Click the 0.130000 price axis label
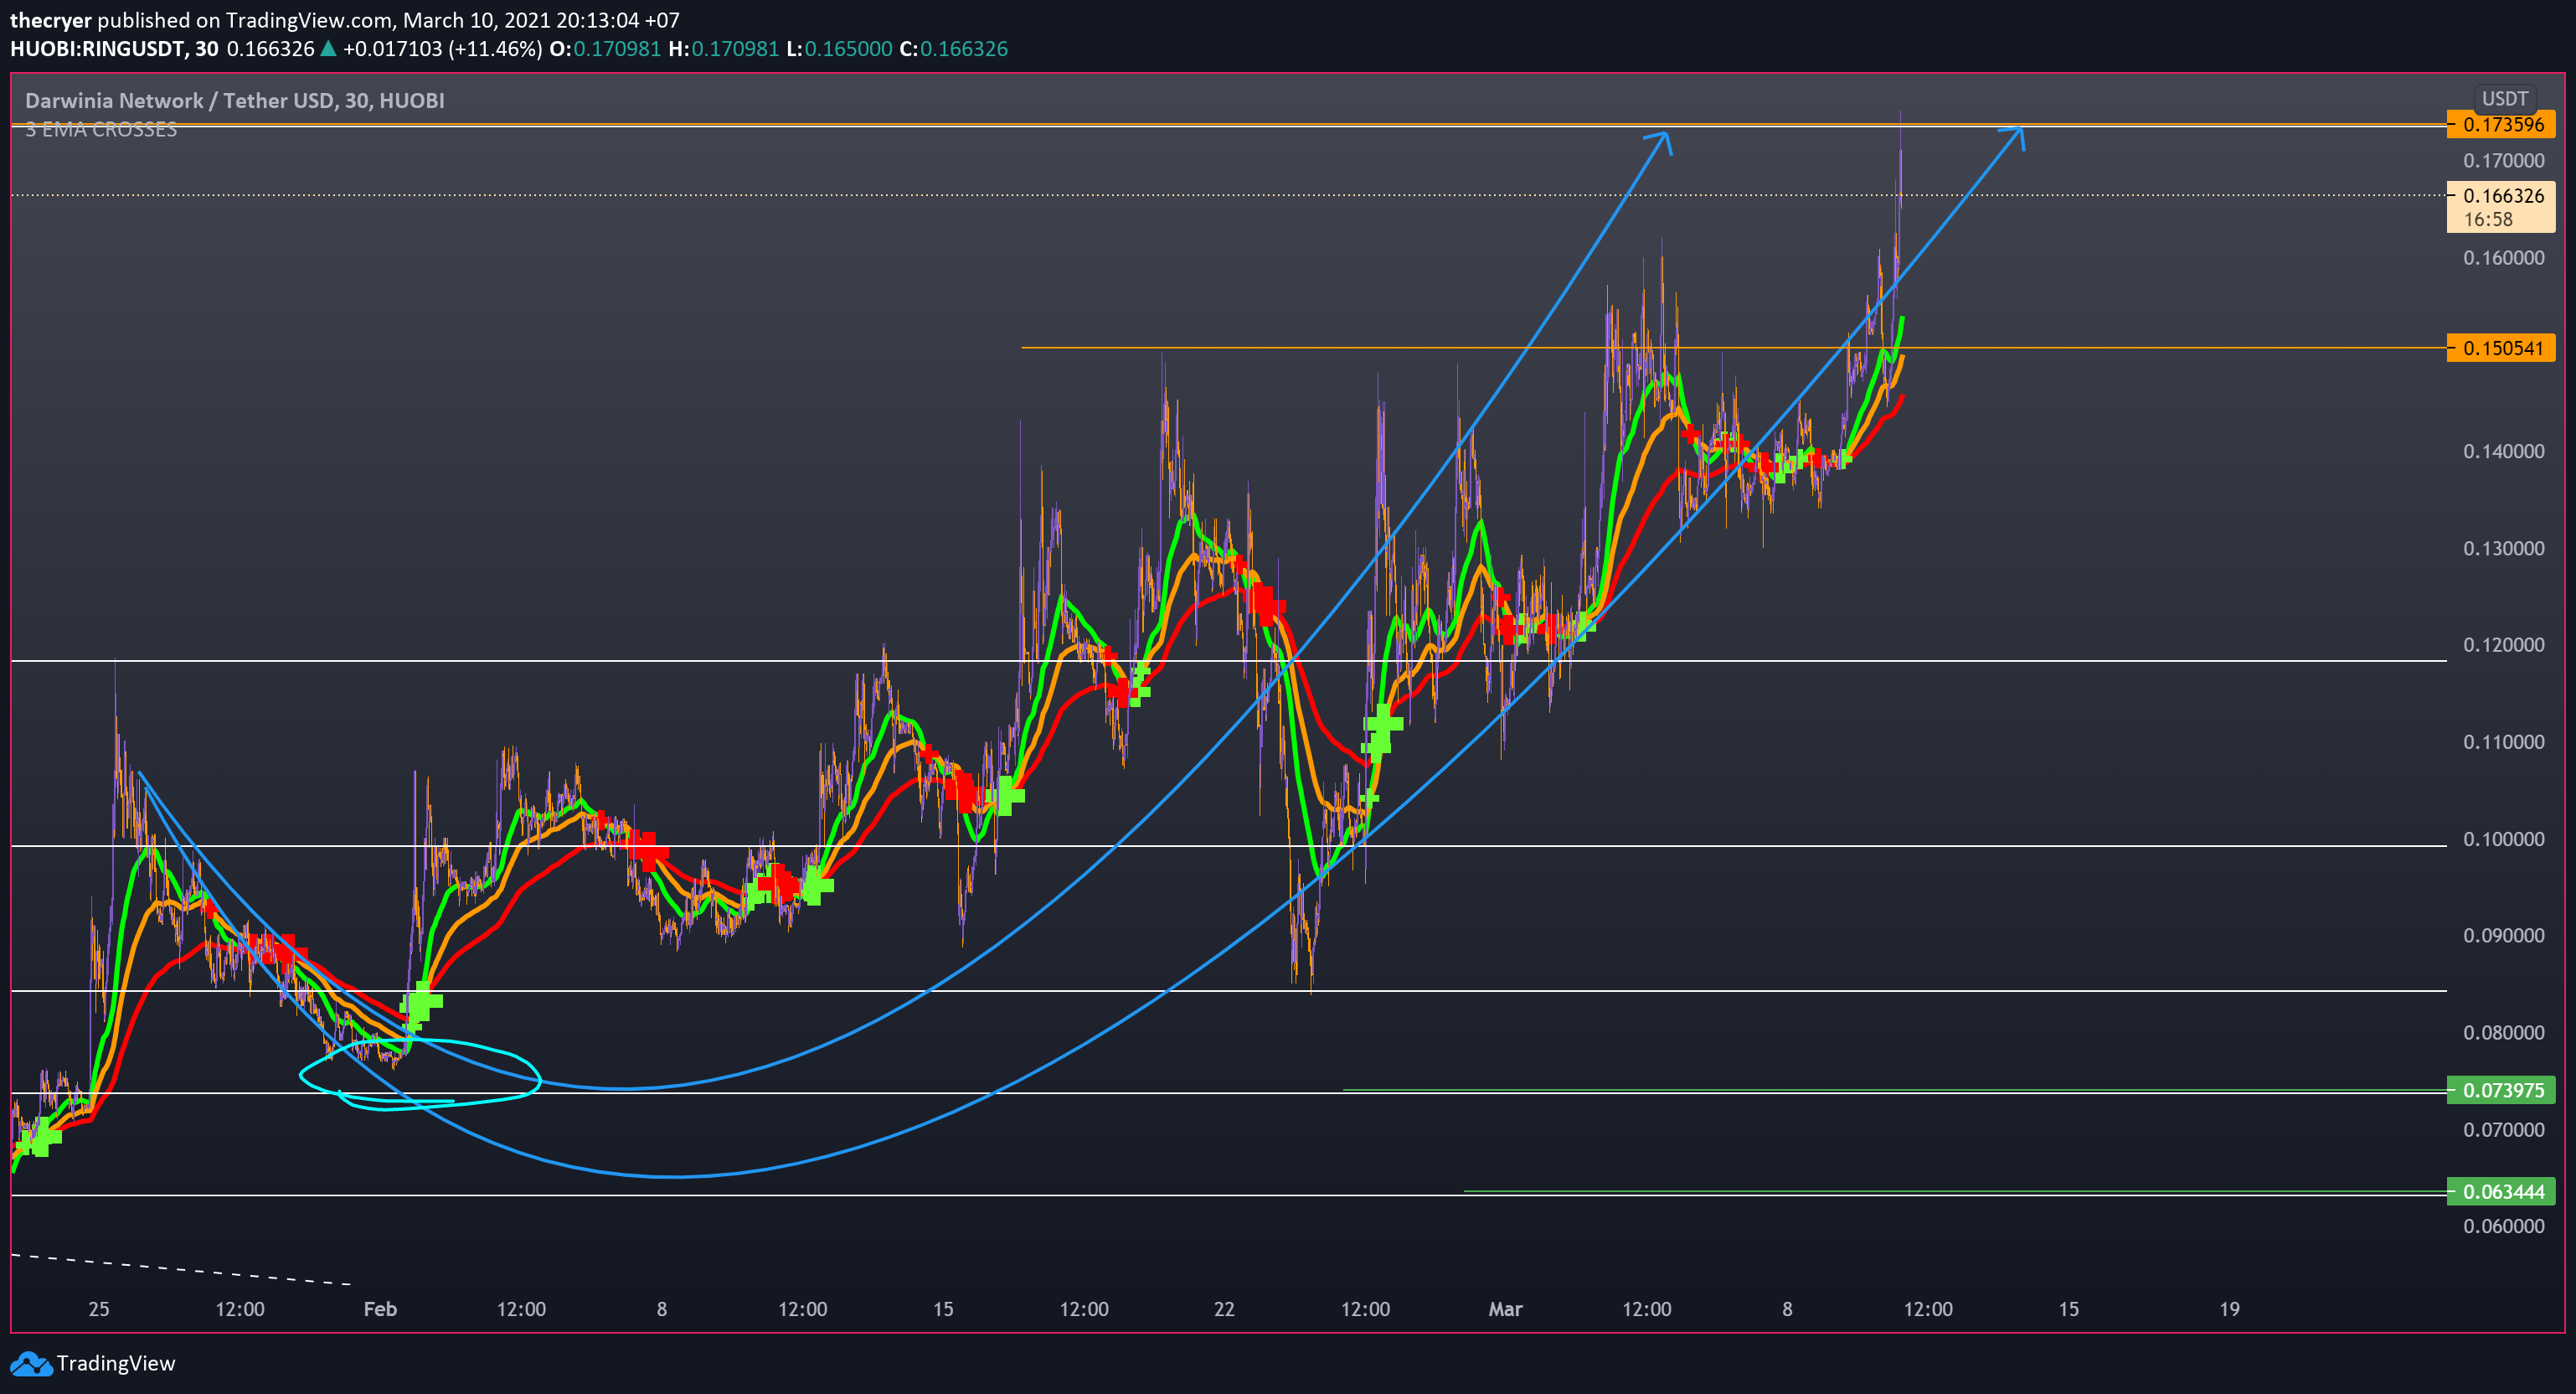 pyautogui.click(x=2503, y=548)
